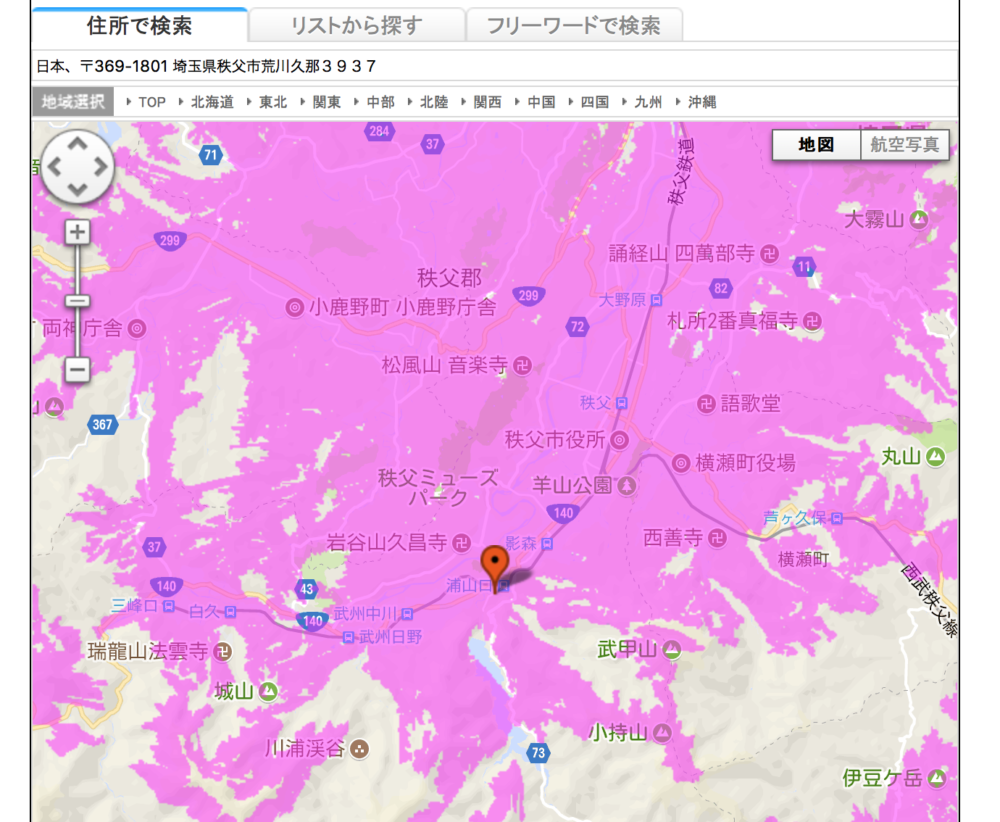Go to TOP region link
The height and width of the screenshot is (822, 1000).
[x=152, y=102]
